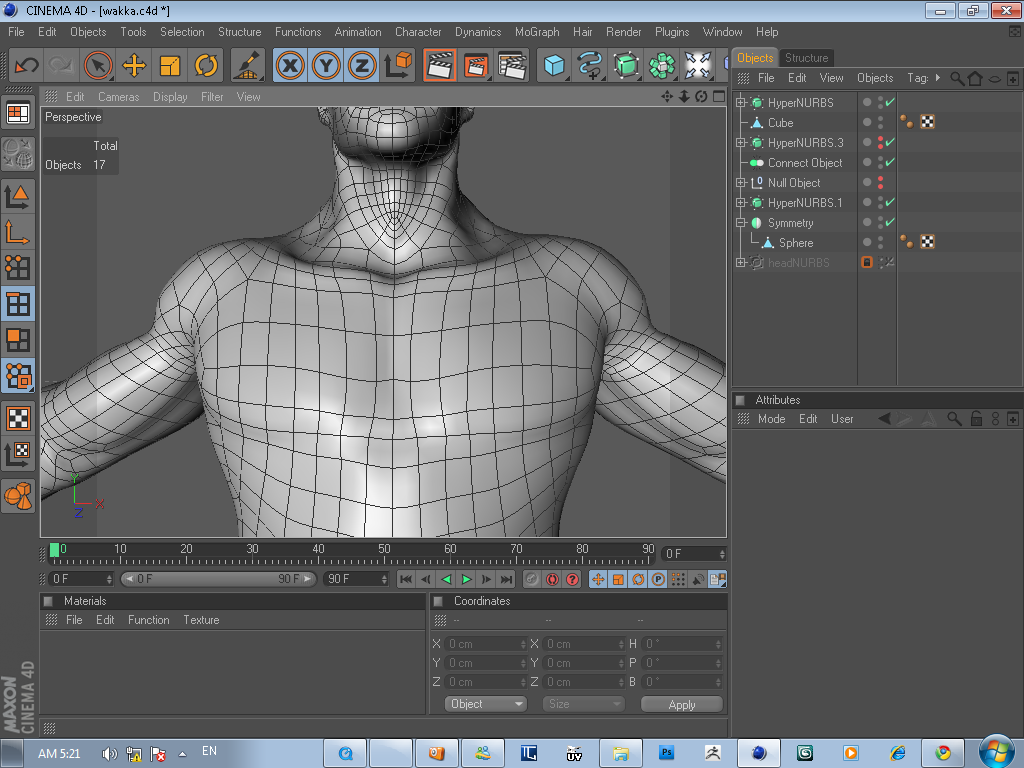Open the Size dropdown in Coordinates

click(x=583, y=704)
